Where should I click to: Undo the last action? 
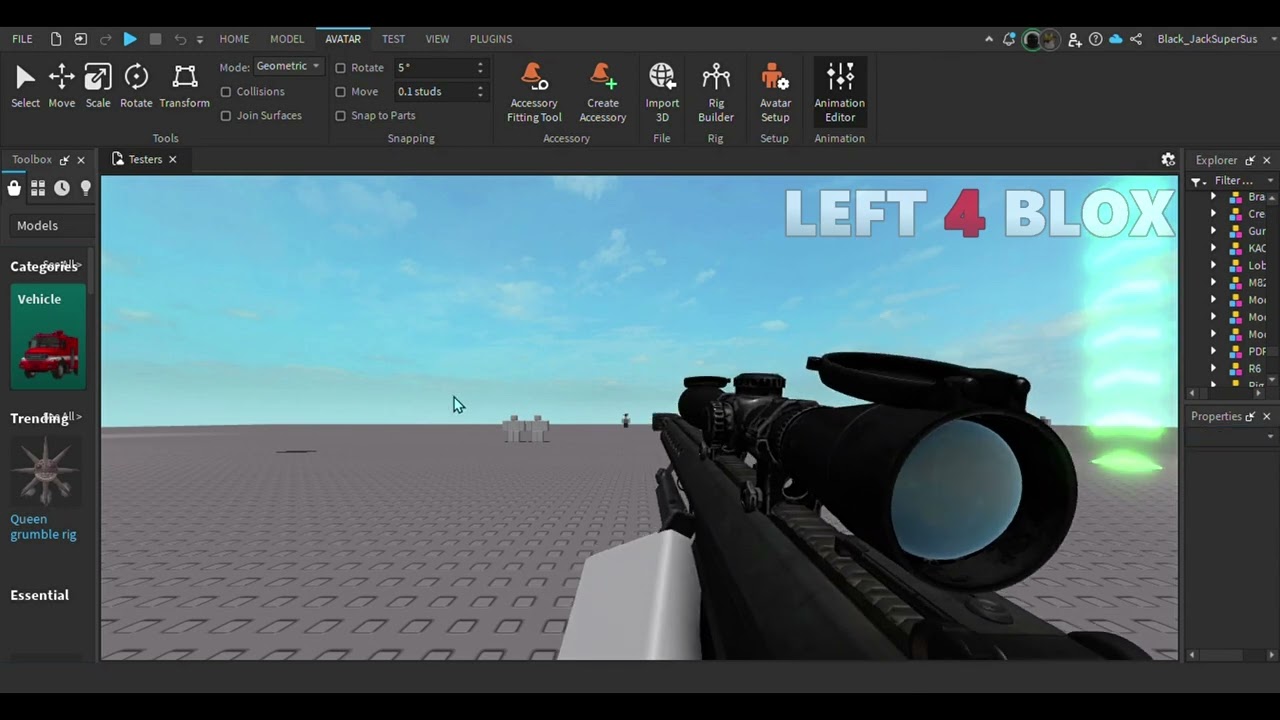180,39
